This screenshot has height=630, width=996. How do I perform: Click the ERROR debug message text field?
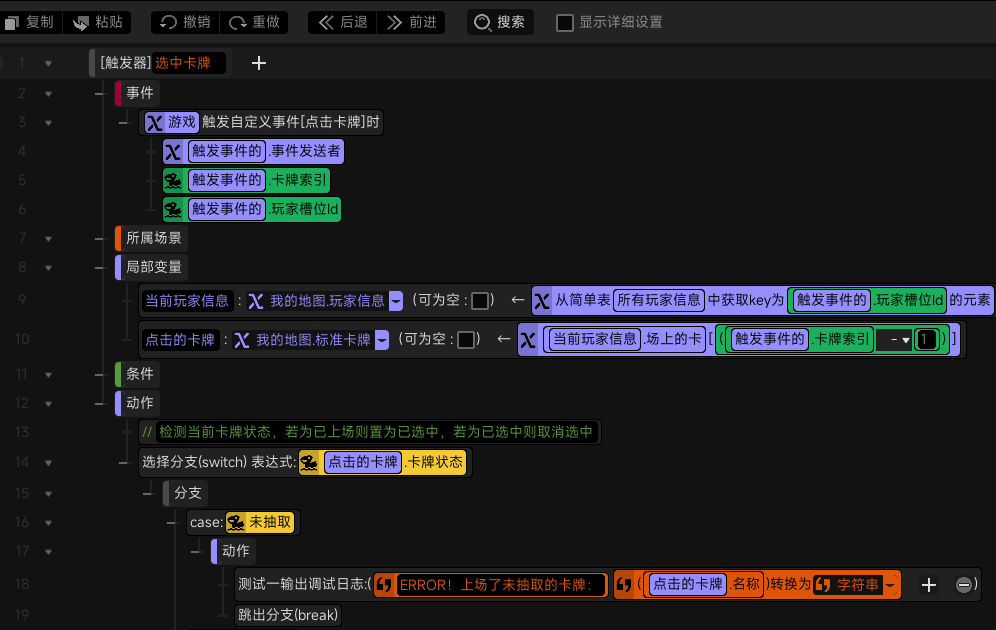point(500,585)
